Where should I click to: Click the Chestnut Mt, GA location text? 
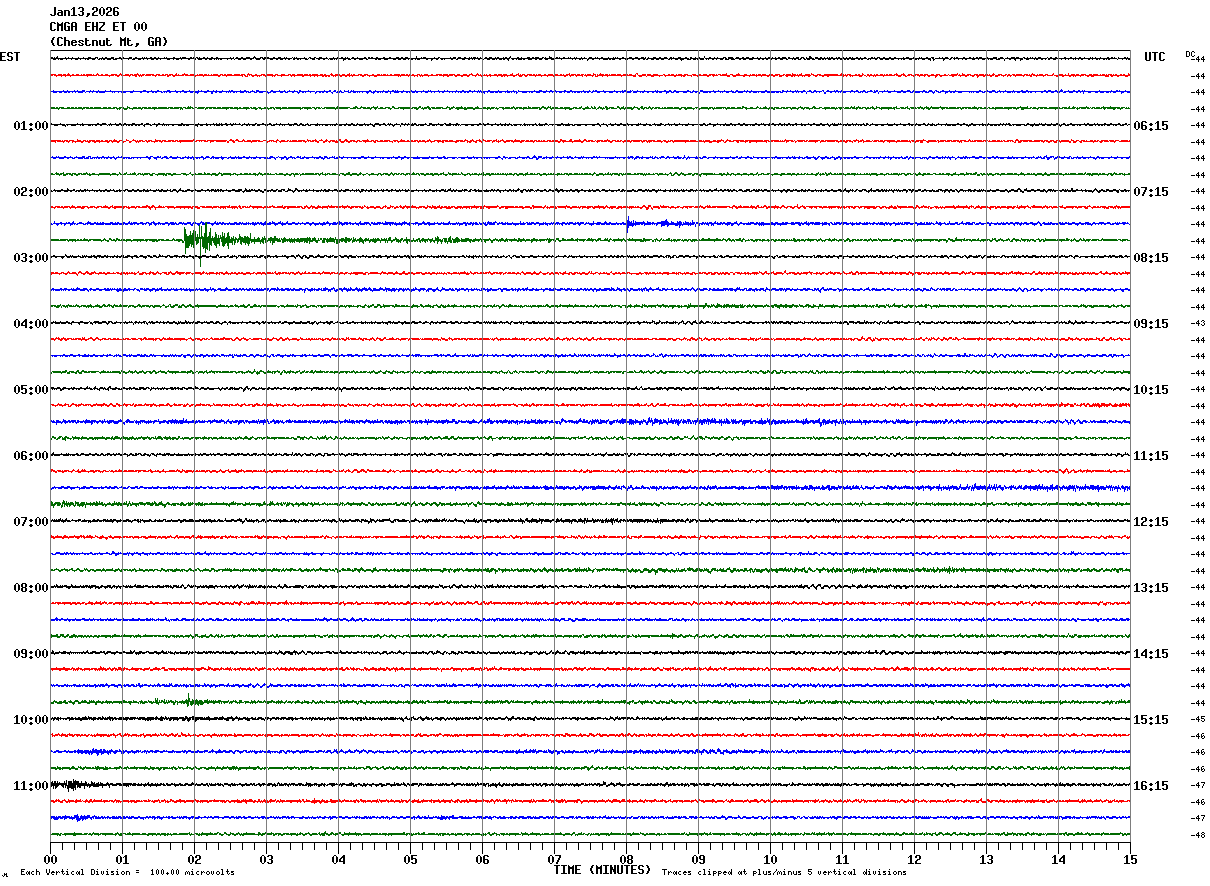tap(109, 42)
